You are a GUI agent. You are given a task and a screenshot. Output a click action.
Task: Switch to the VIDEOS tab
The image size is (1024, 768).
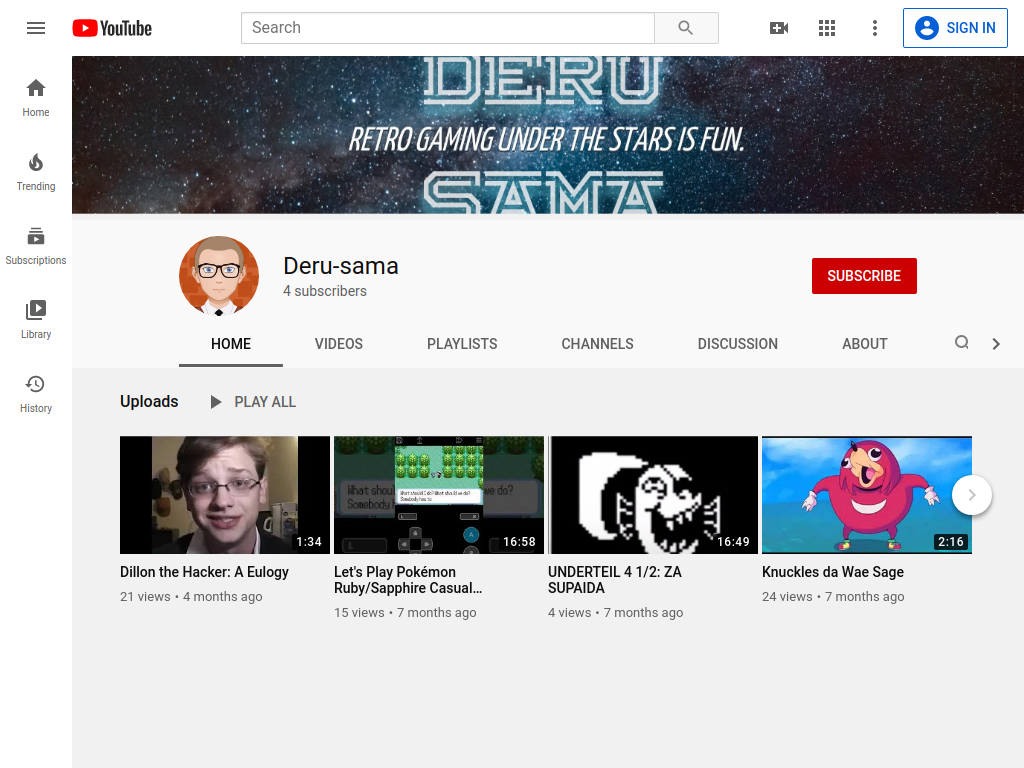[338, 344]
